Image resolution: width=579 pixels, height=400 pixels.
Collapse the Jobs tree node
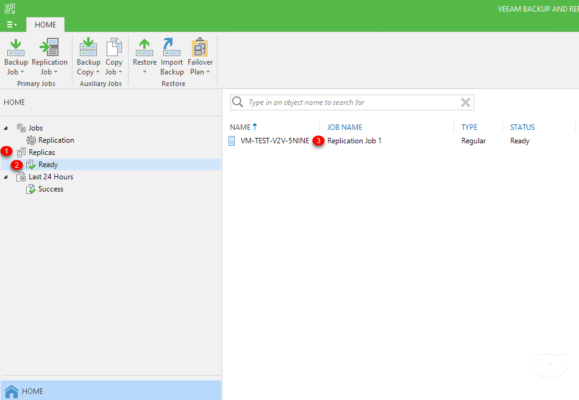pos(6,128)
